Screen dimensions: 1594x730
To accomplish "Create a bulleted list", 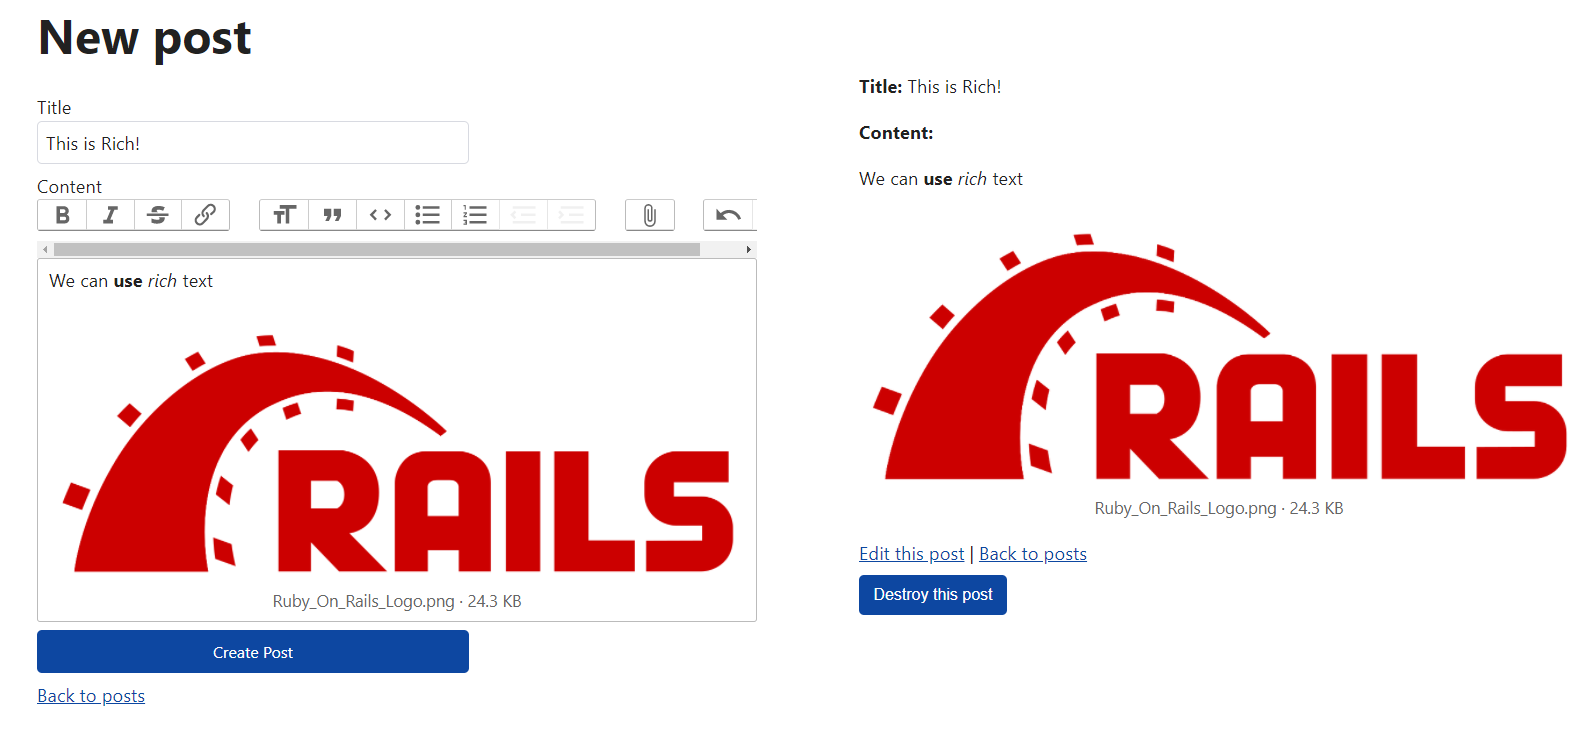I will click(x=428, y=215).
